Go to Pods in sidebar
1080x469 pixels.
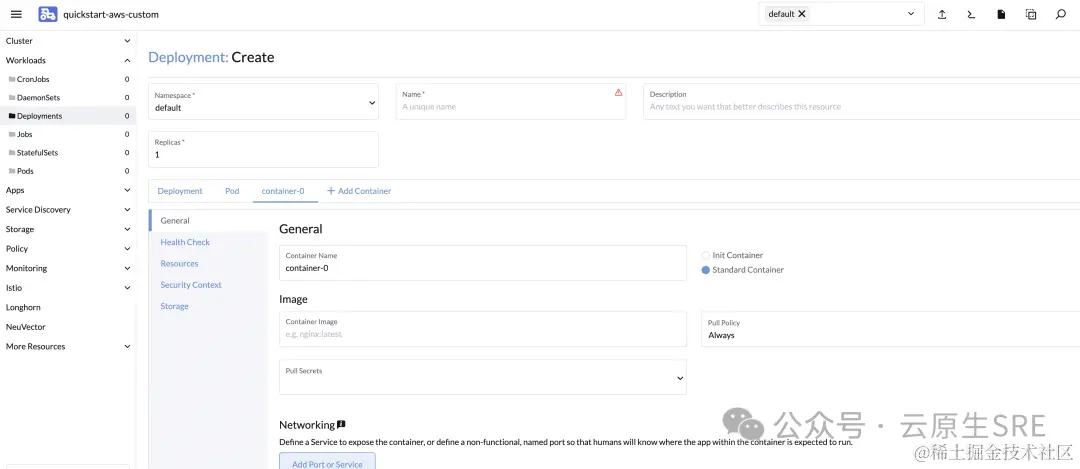(x=68, y=171)
